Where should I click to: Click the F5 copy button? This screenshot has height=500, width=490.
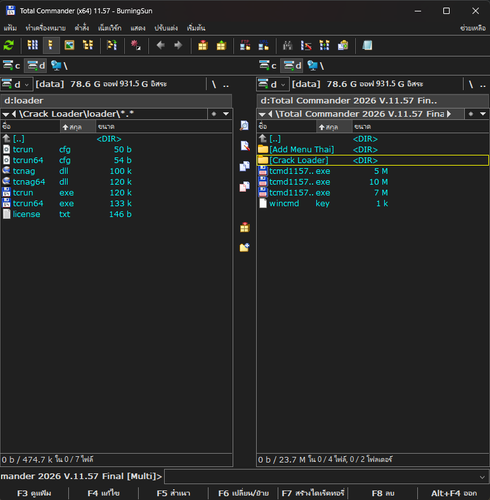tap(173, 493)
